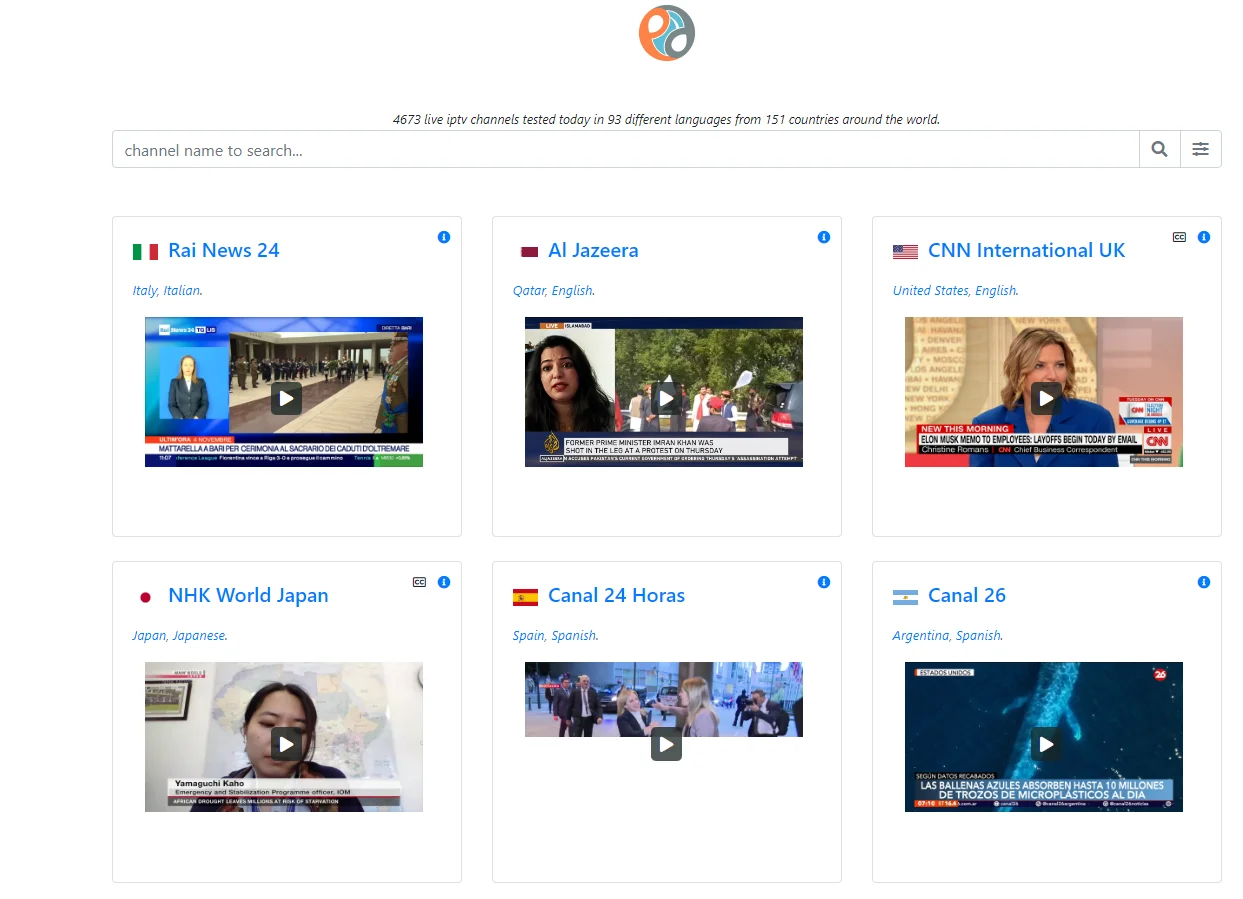The height and width of the screenshot is (899, 1243).
Task: Click the 'Spain, Spanish.' subtitle
Action: click(556, 635)
